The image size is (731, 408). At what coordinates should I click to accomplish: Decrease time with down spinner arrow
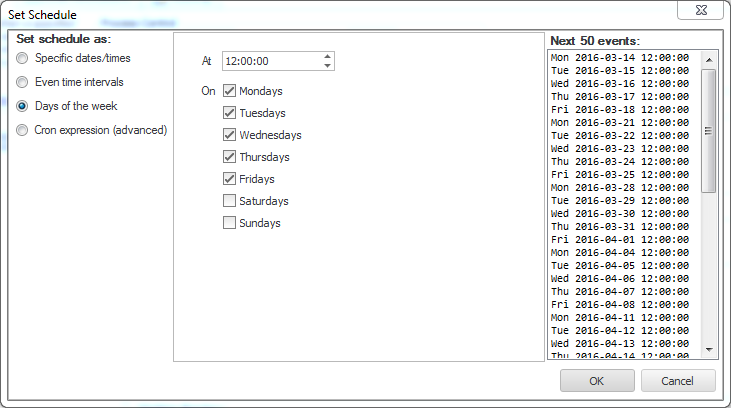tap(327, 66)
